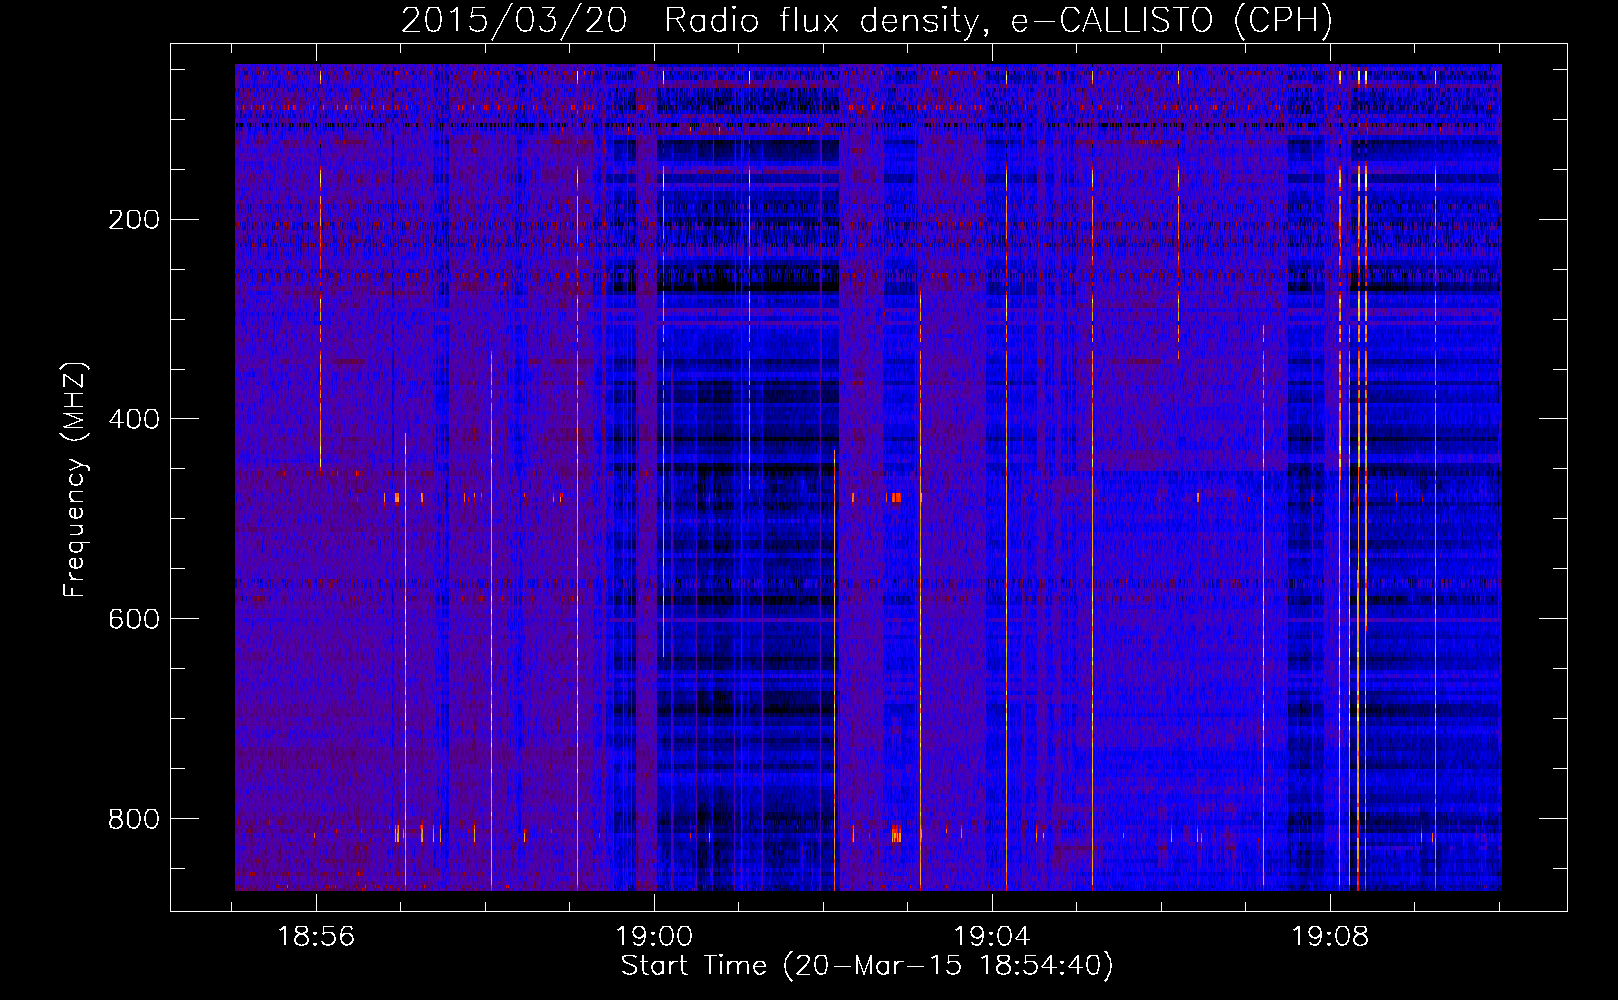
Task: Click the 19:08 time tick label
Action: (x=1330, y=937)
